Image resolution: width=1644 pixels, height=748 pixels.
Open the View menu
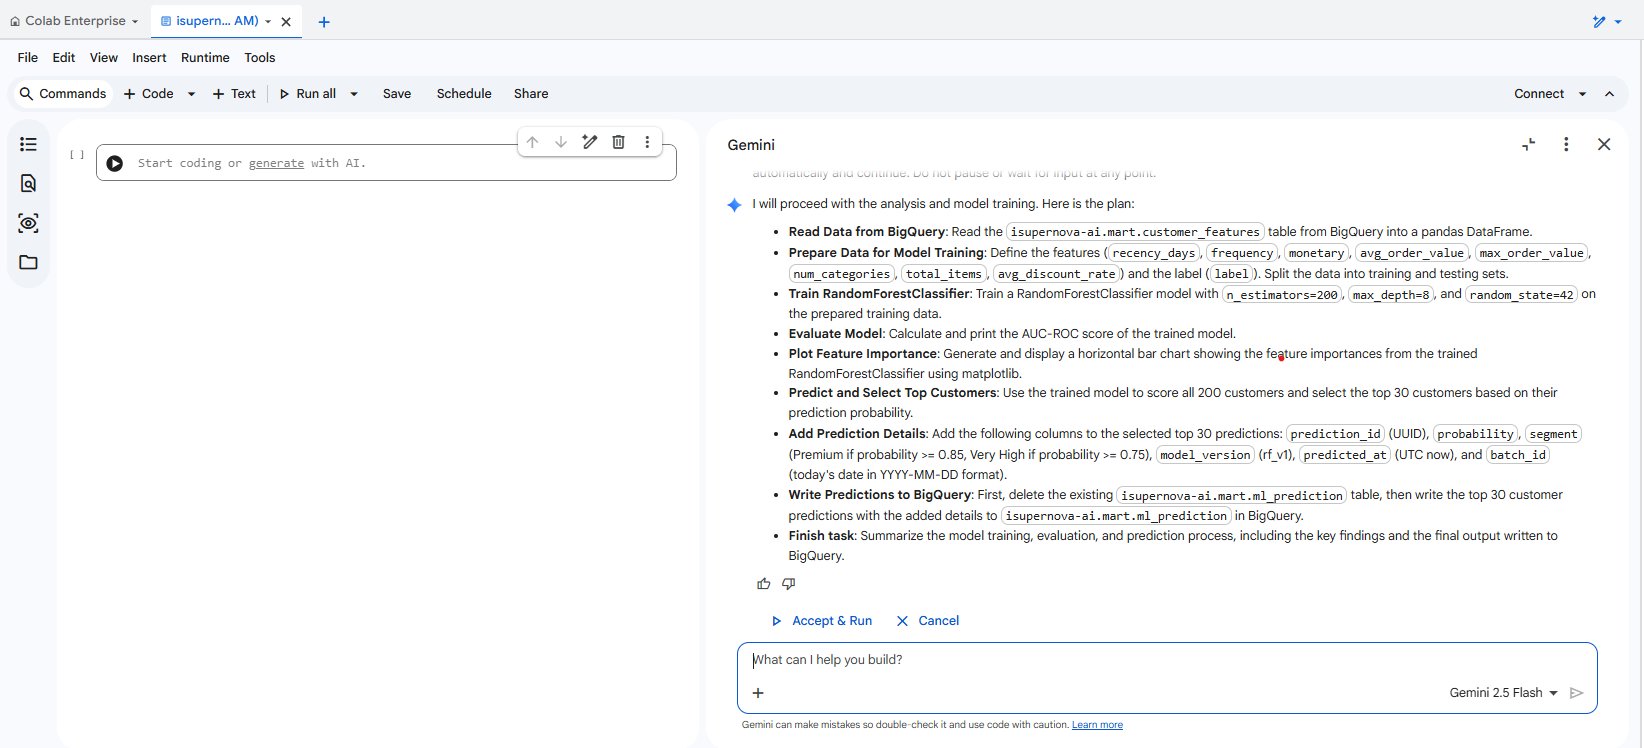(104, 58)
